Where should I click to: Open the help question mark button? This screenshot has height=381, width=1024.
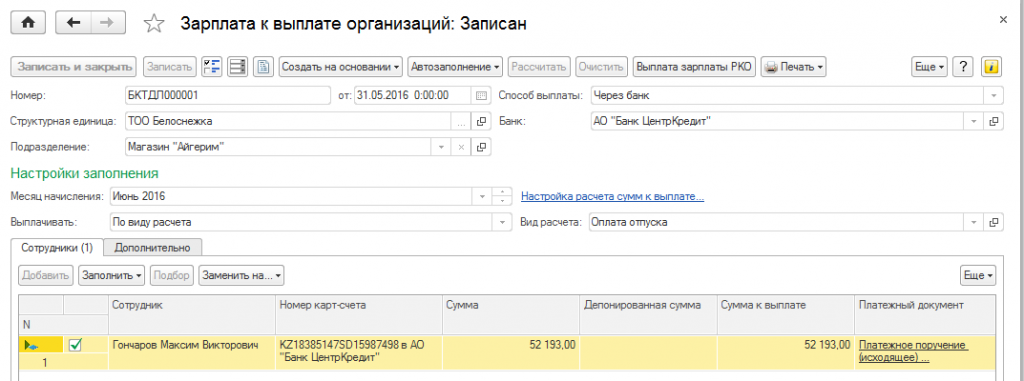click(x=964, y=67)
